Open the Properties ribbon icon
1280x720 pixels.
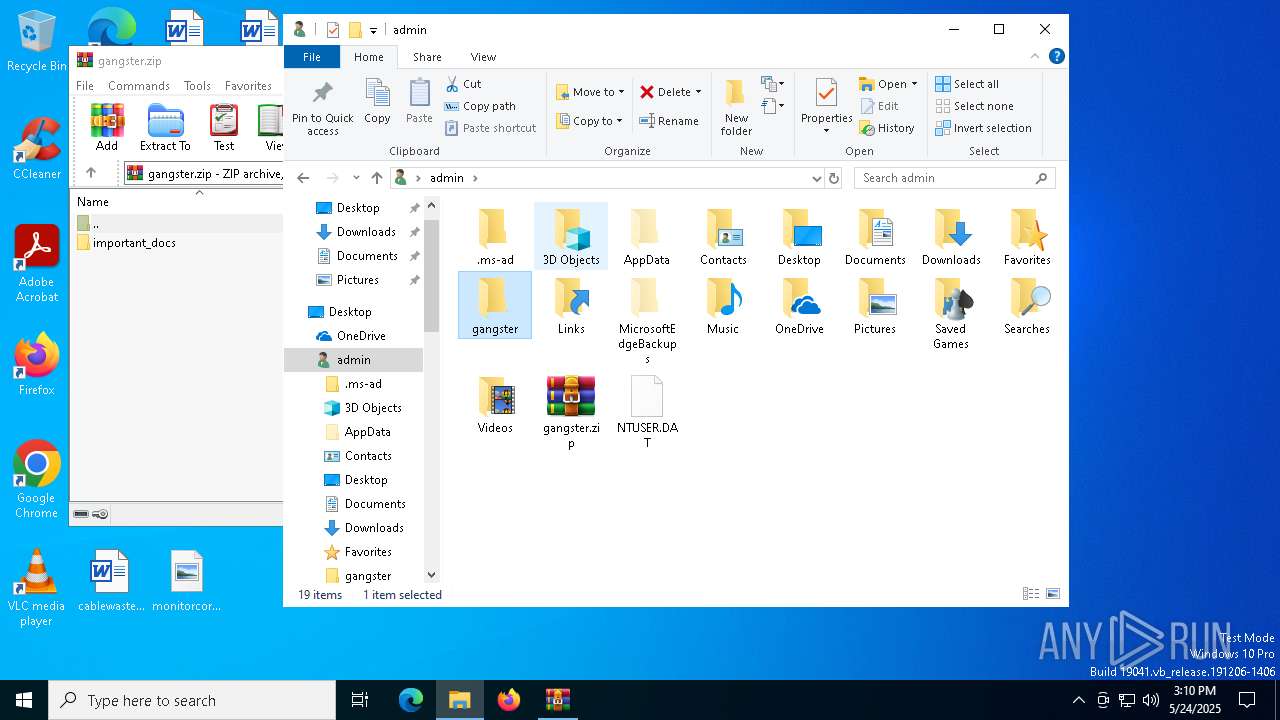coord(826,106)
